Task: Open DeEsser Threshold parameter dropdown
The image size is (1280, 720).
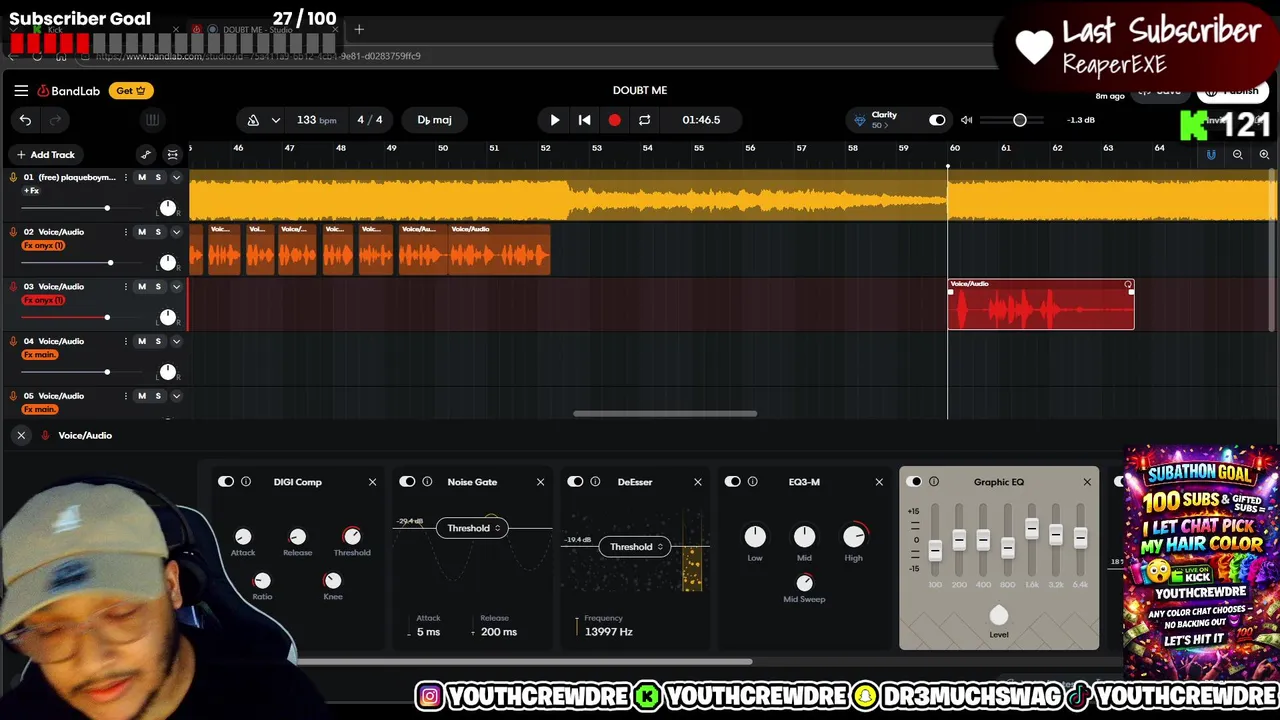Action: pyautogui.click(x=637, y=547)
